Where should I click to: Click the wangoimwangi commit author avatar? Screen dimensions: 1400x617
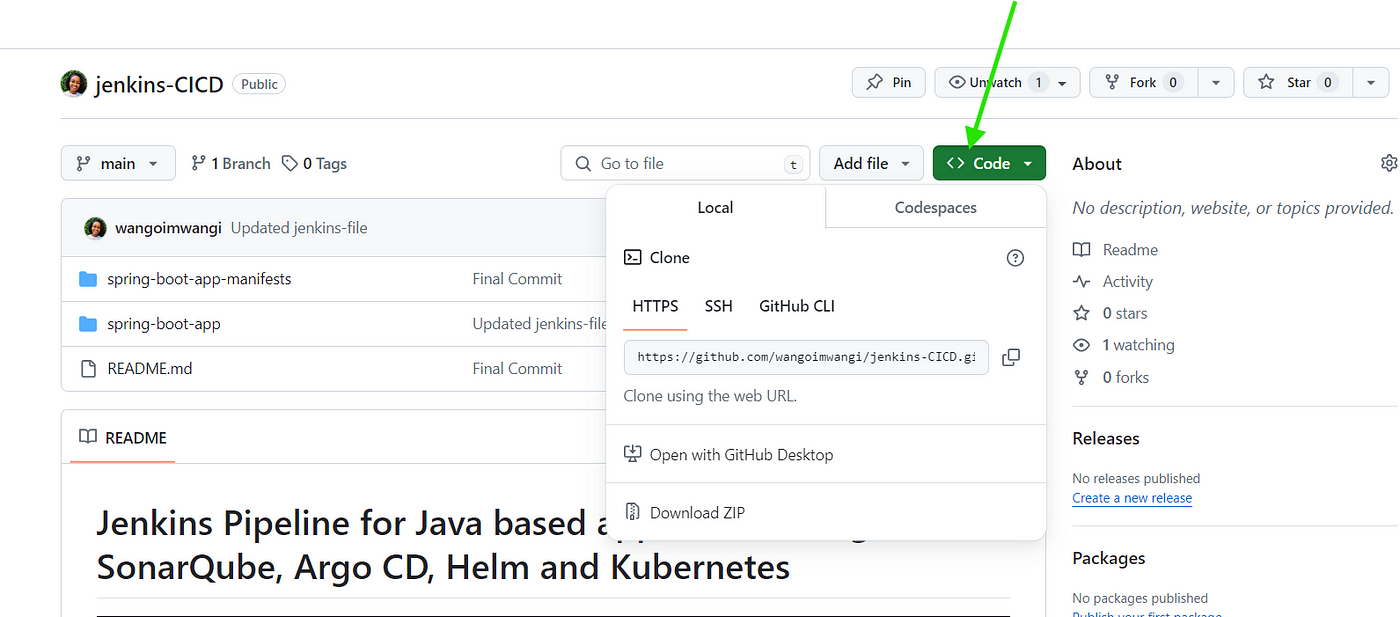95,228
